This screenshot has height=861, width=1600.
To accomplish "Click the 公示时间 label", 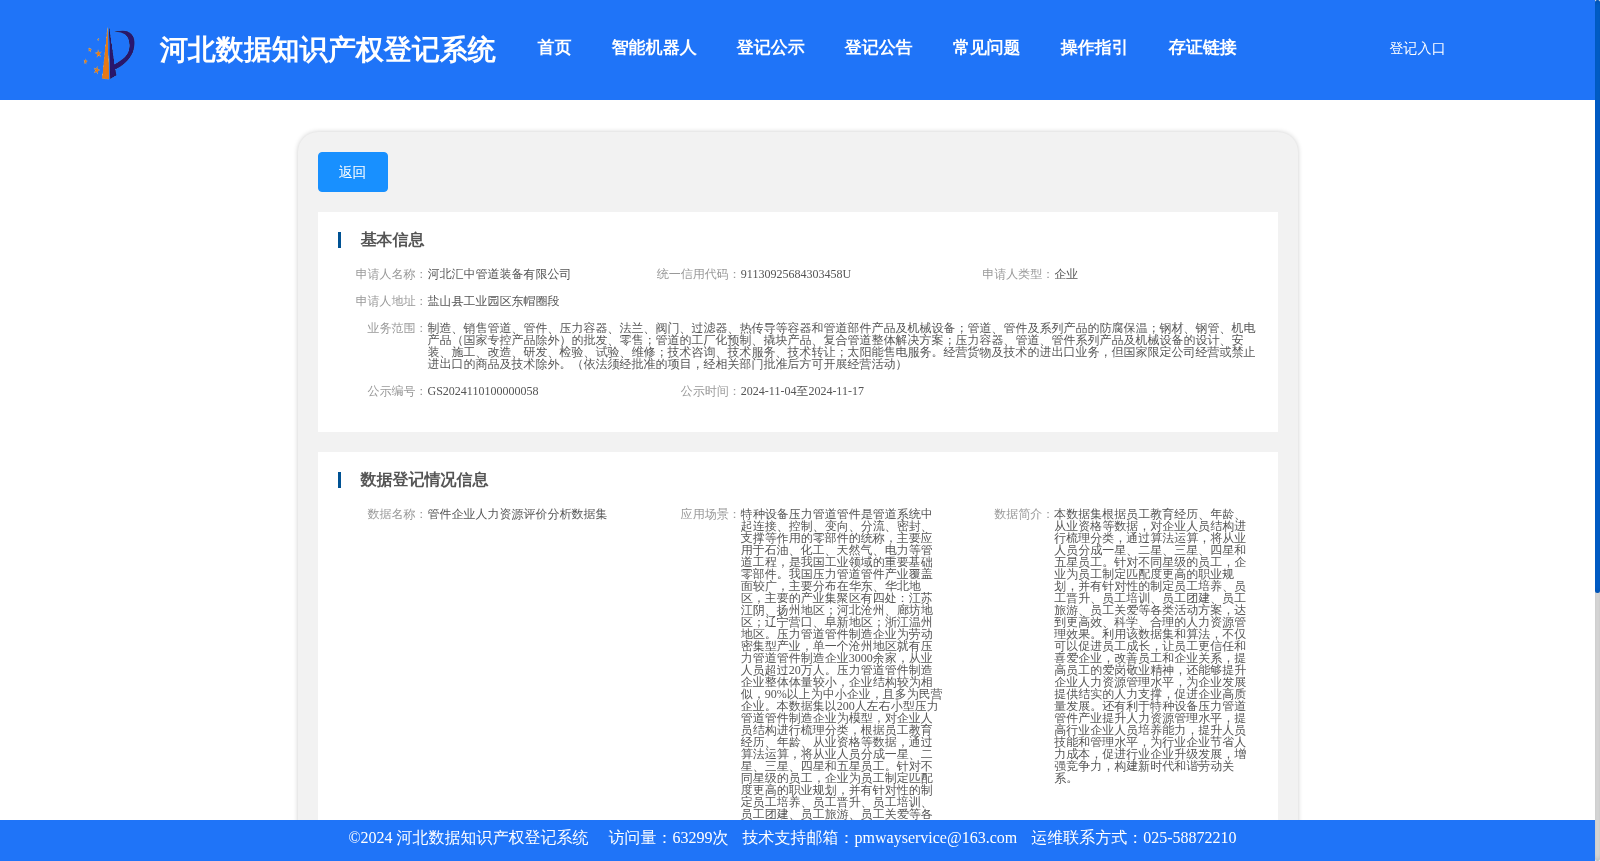I will tap(710, 391).
